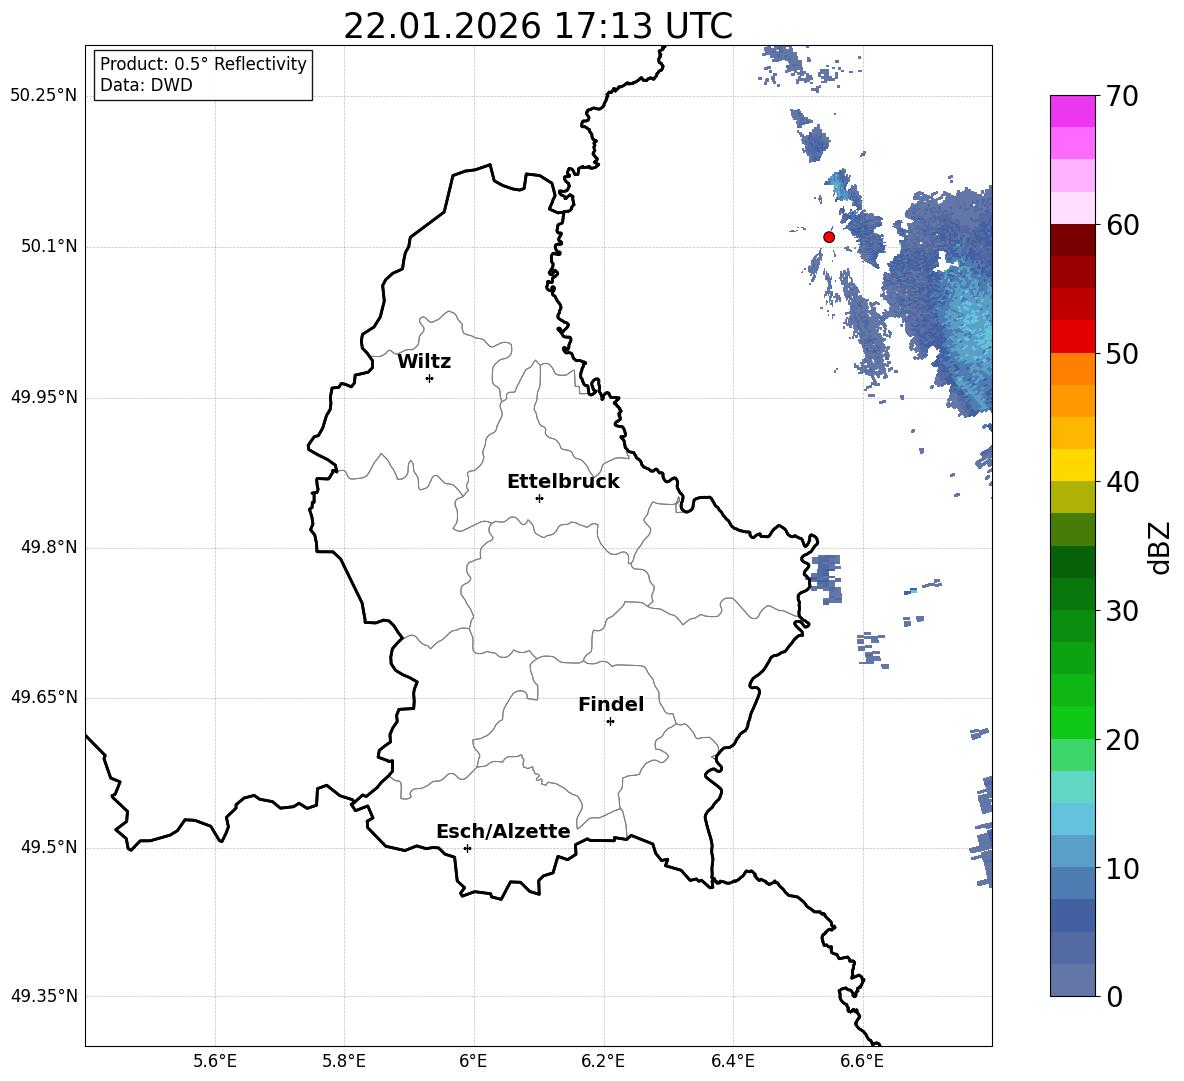Click the 49.65°N latitude label
The image size is (1184, 1081).
[44, 697]
